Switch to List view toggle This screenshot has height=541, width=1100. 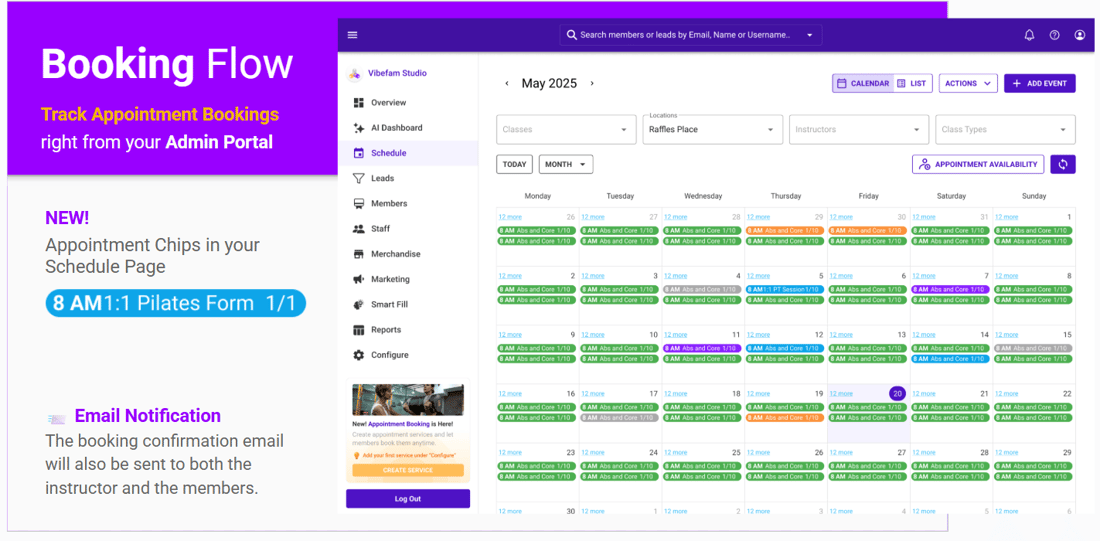[911, 84]
